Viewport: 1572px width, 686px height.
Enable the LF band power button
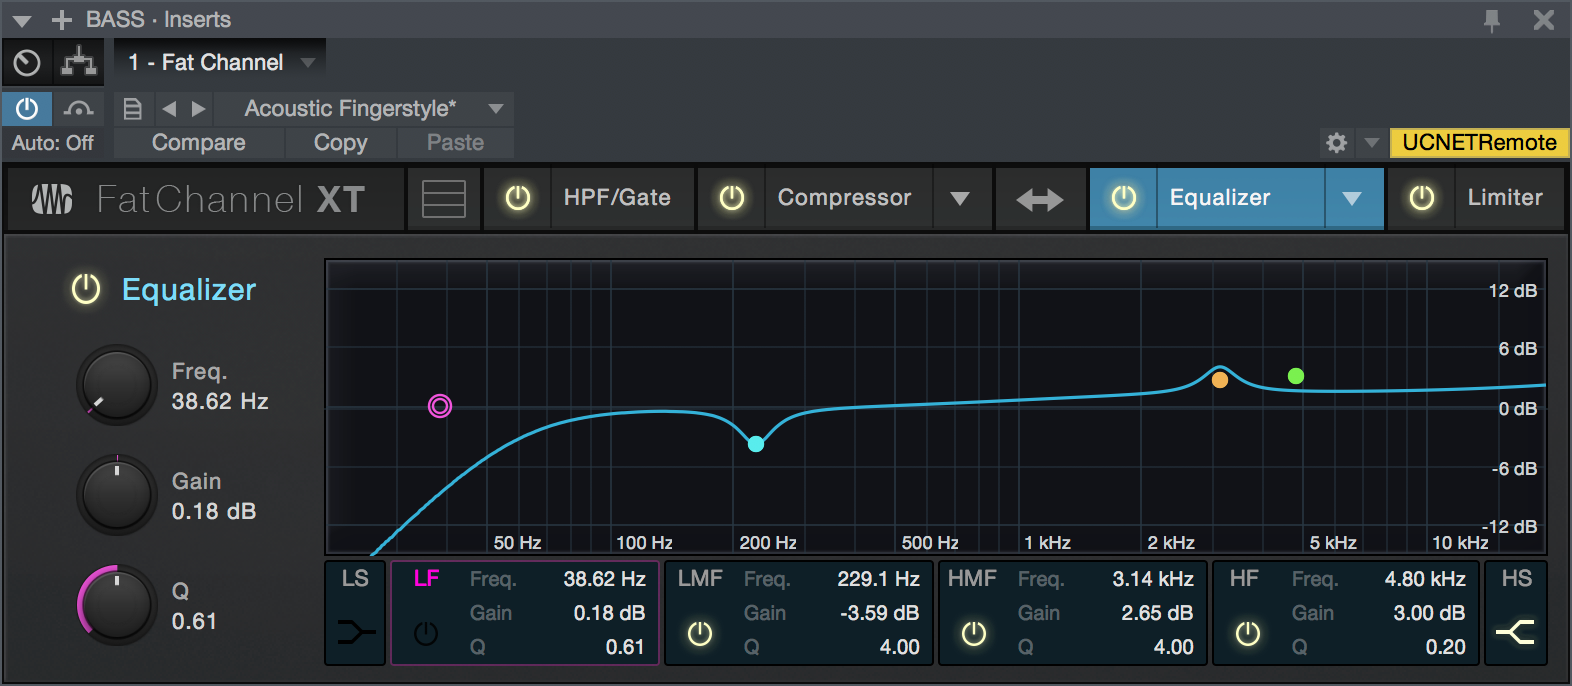click(x=426, y=633)
